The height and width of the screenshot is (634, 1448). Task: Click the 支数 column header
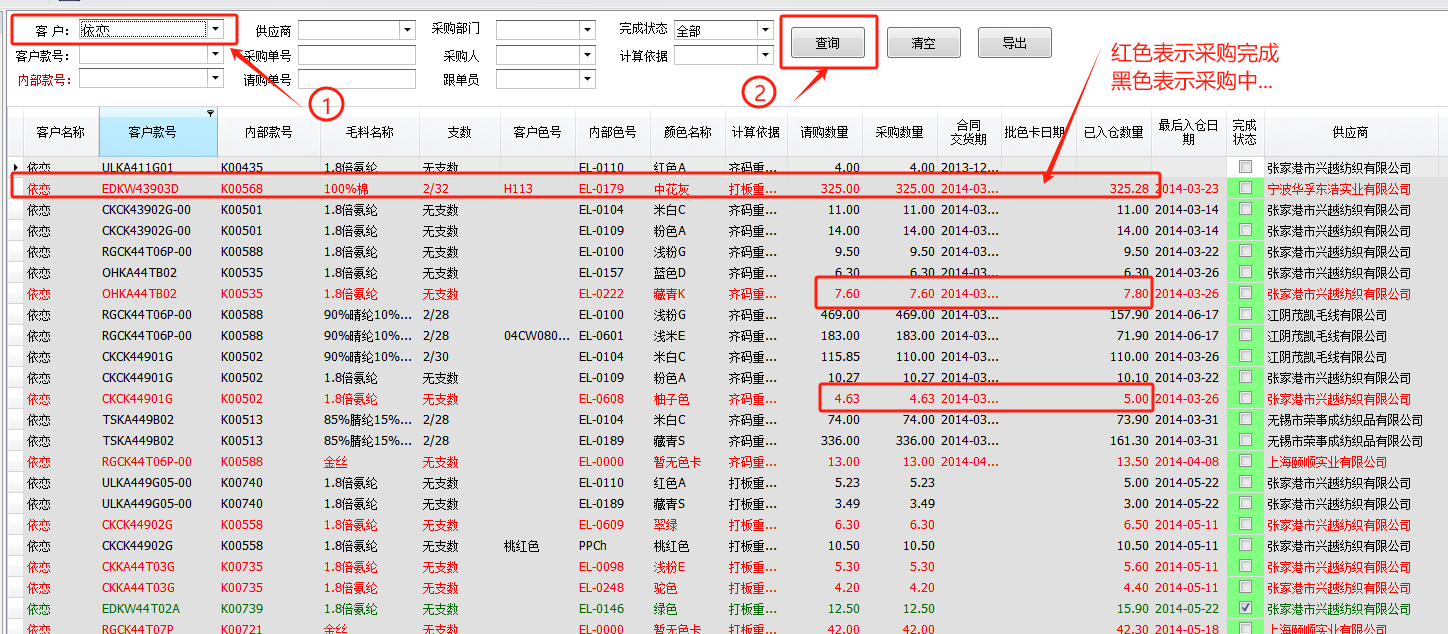coord(459,132)
